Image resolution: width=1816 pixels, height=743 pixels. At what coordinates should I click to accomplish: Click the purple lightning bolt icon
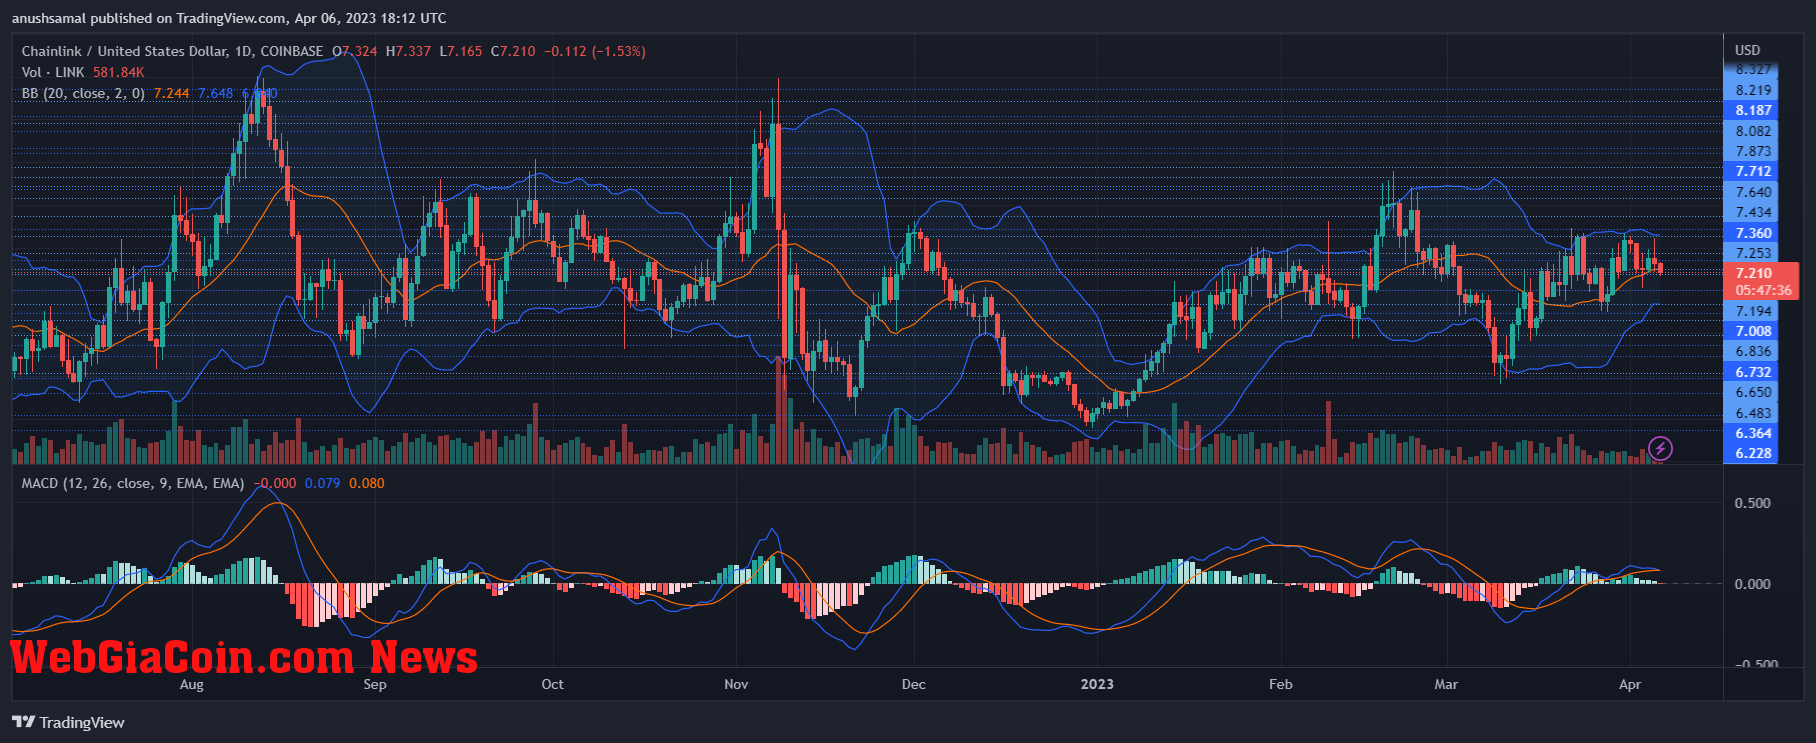(1660, 448)
